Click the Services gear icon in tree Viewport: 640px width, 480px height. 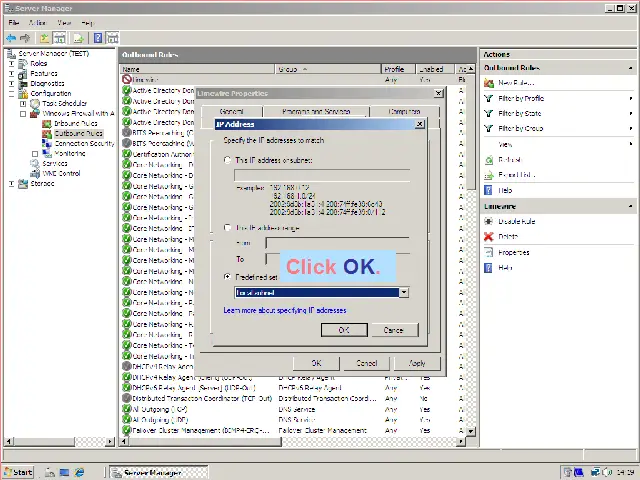point(35,164)
